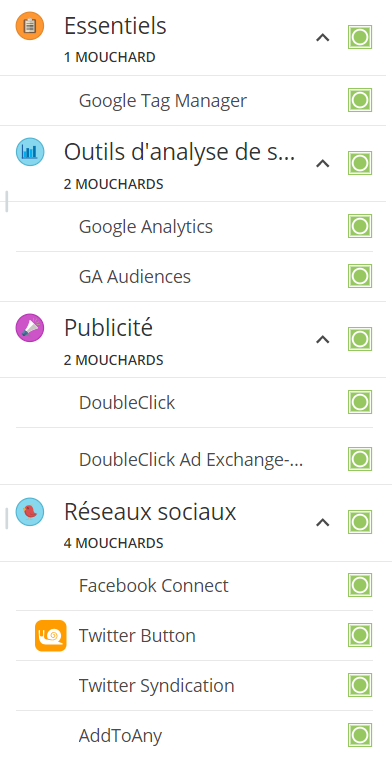Image resolution: width=392 pixels, height=767 pixels.
Task: Click the blue bar-chart analytics icon
Action: coord(30,152)
